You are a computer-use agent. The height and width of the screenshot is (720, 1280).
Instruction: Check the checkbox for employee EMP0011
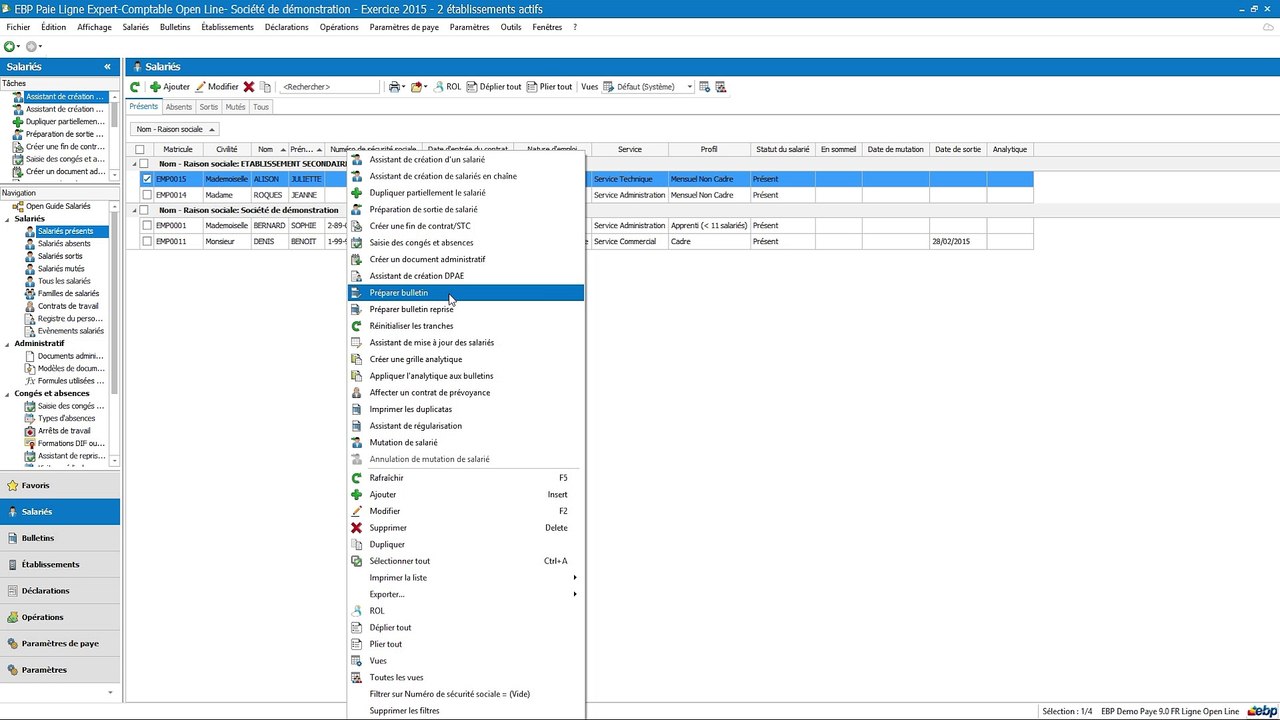pyautogui.click(x=147, y=242)
